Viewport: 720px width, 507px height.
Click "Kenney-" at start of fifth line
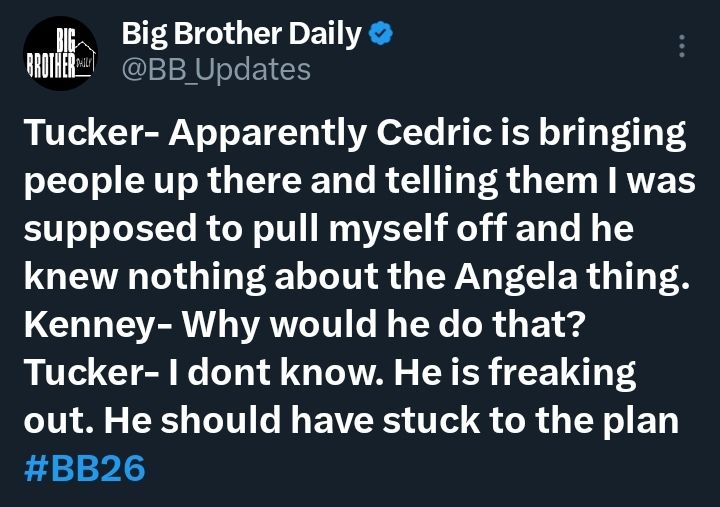98,324
